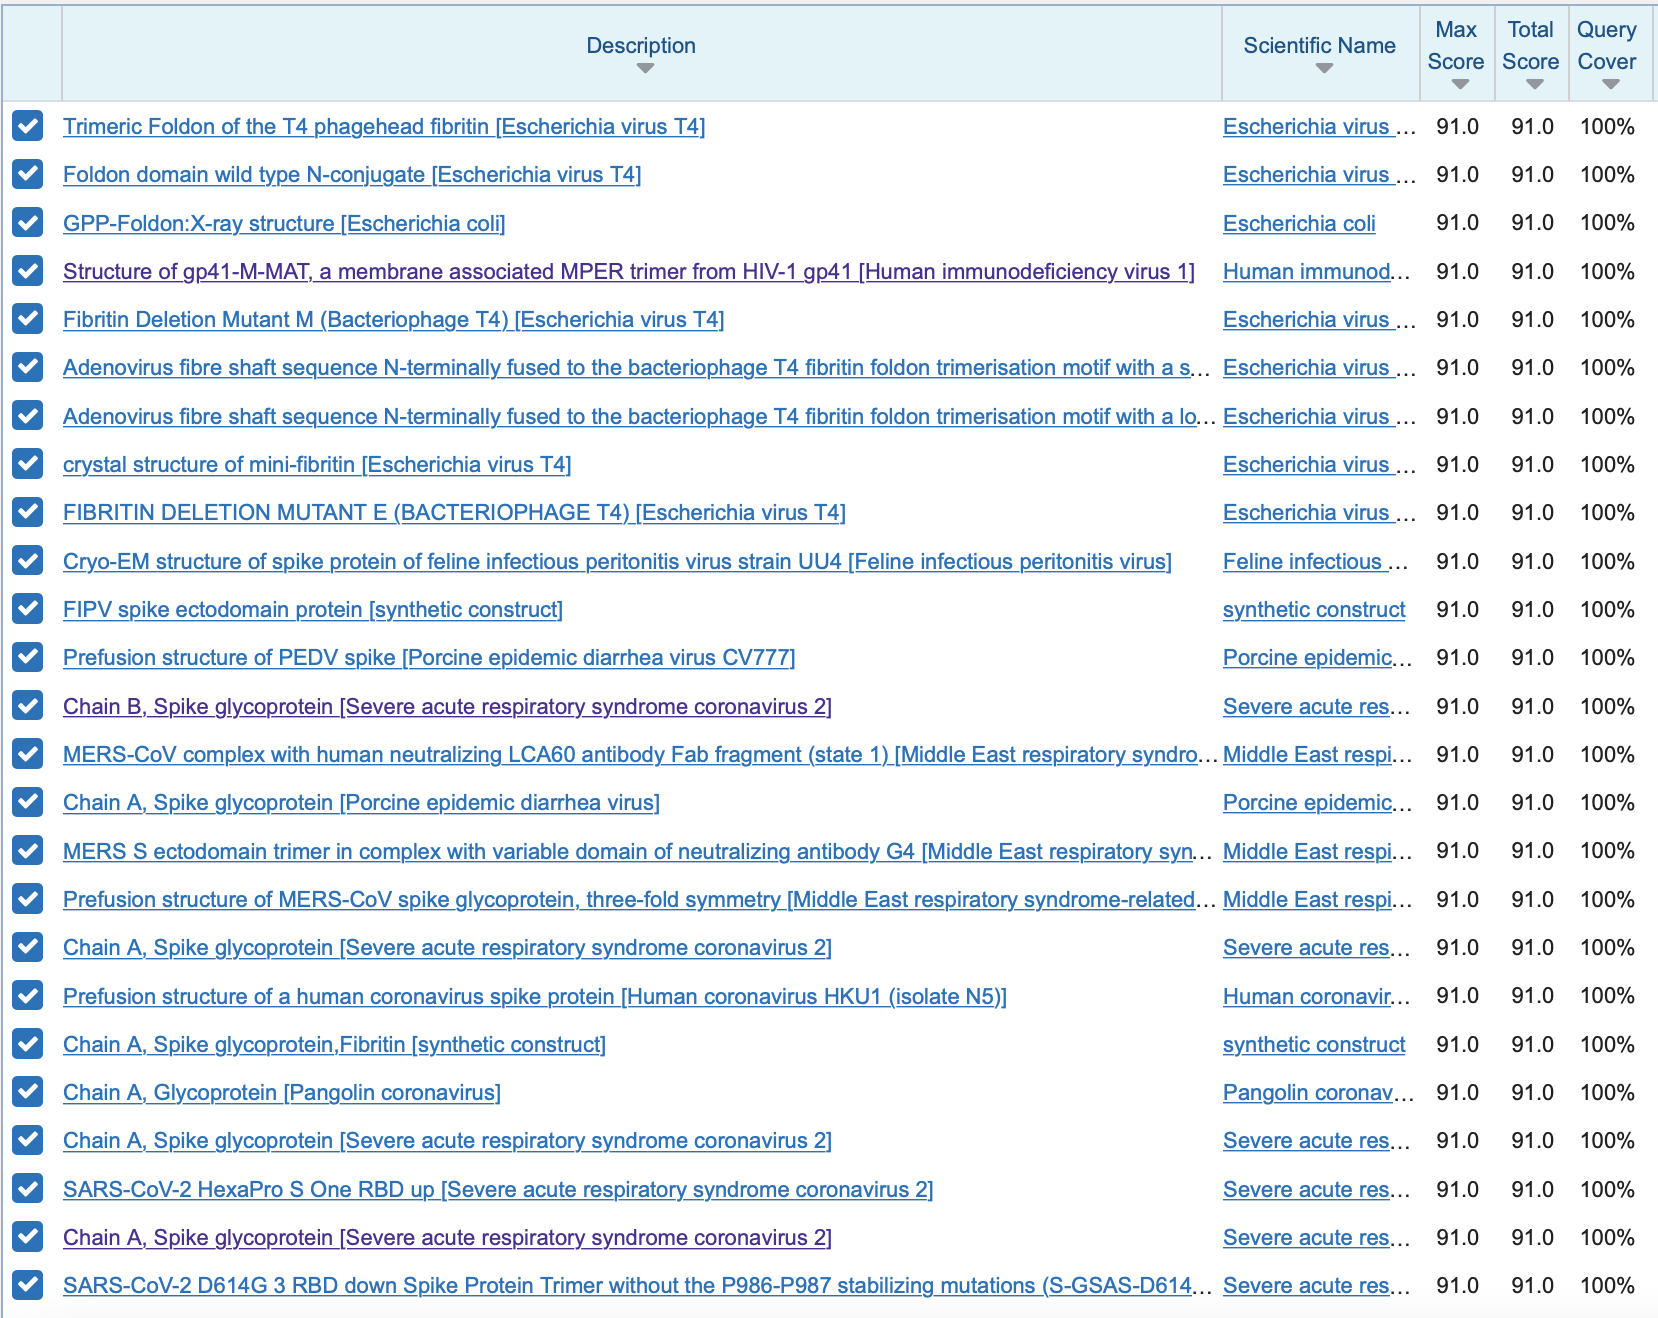Viewport: 1658px width, 1318px height.
Task: Uncheck the FIPV spike ectodomain protein row
Action: point(28,609)
